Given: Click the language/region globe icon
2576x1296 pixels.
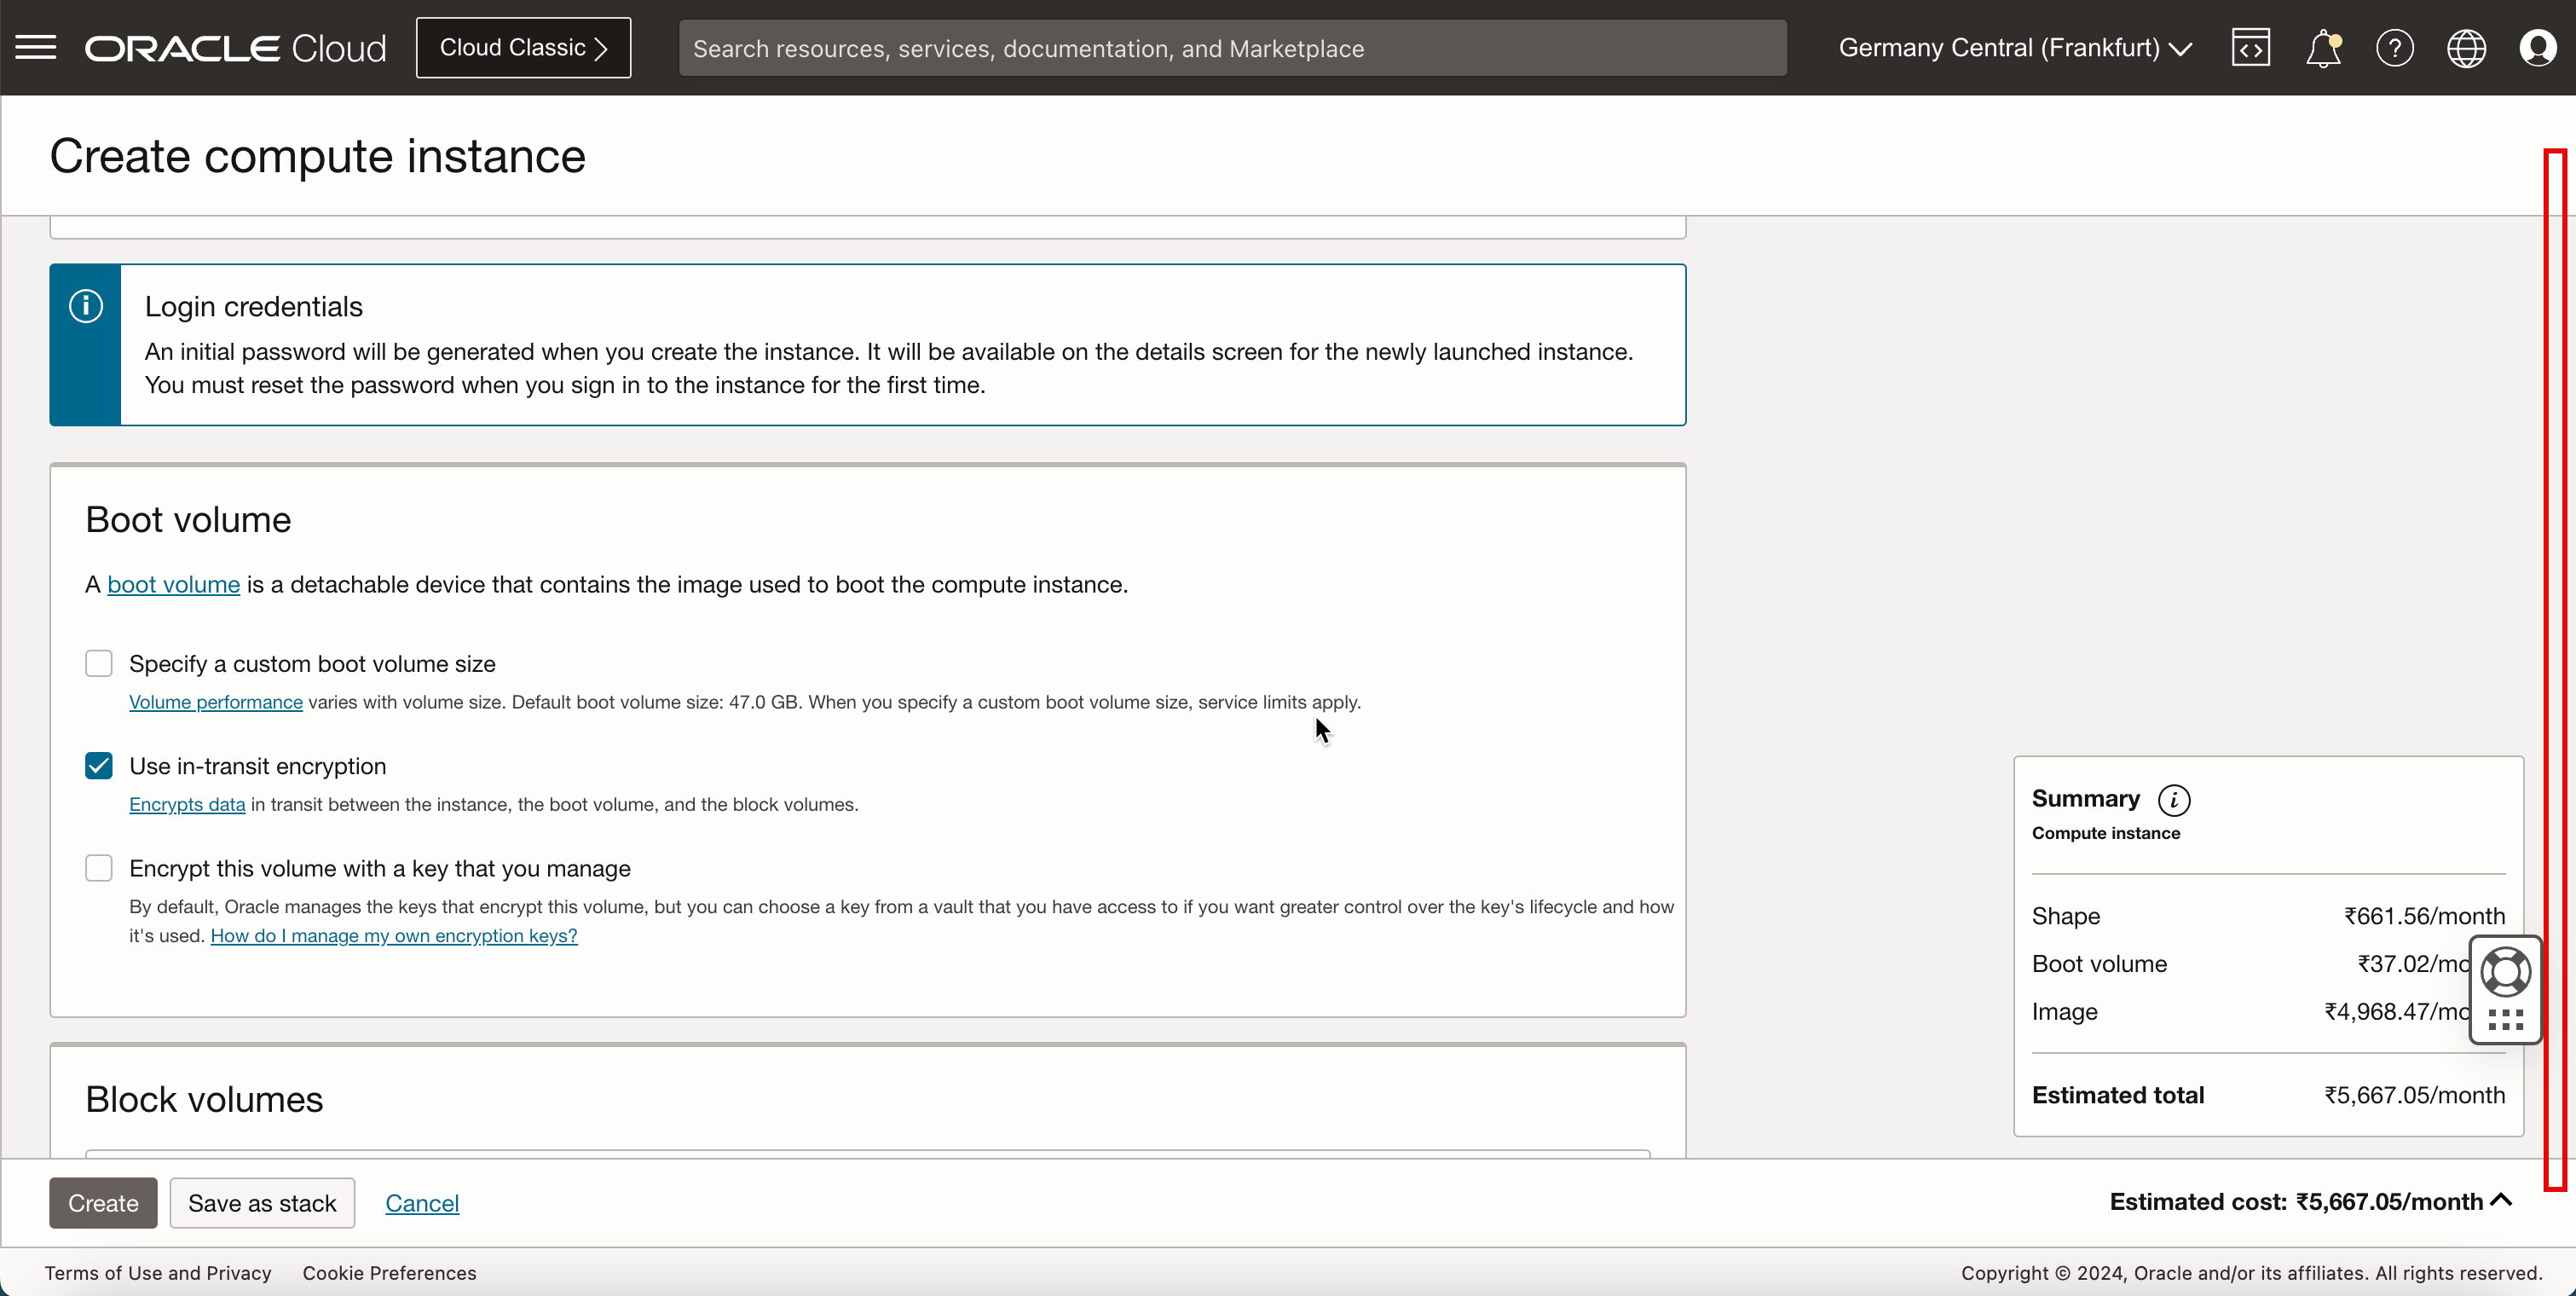Looking at the screenshot, I should (x=2467, y=48).
